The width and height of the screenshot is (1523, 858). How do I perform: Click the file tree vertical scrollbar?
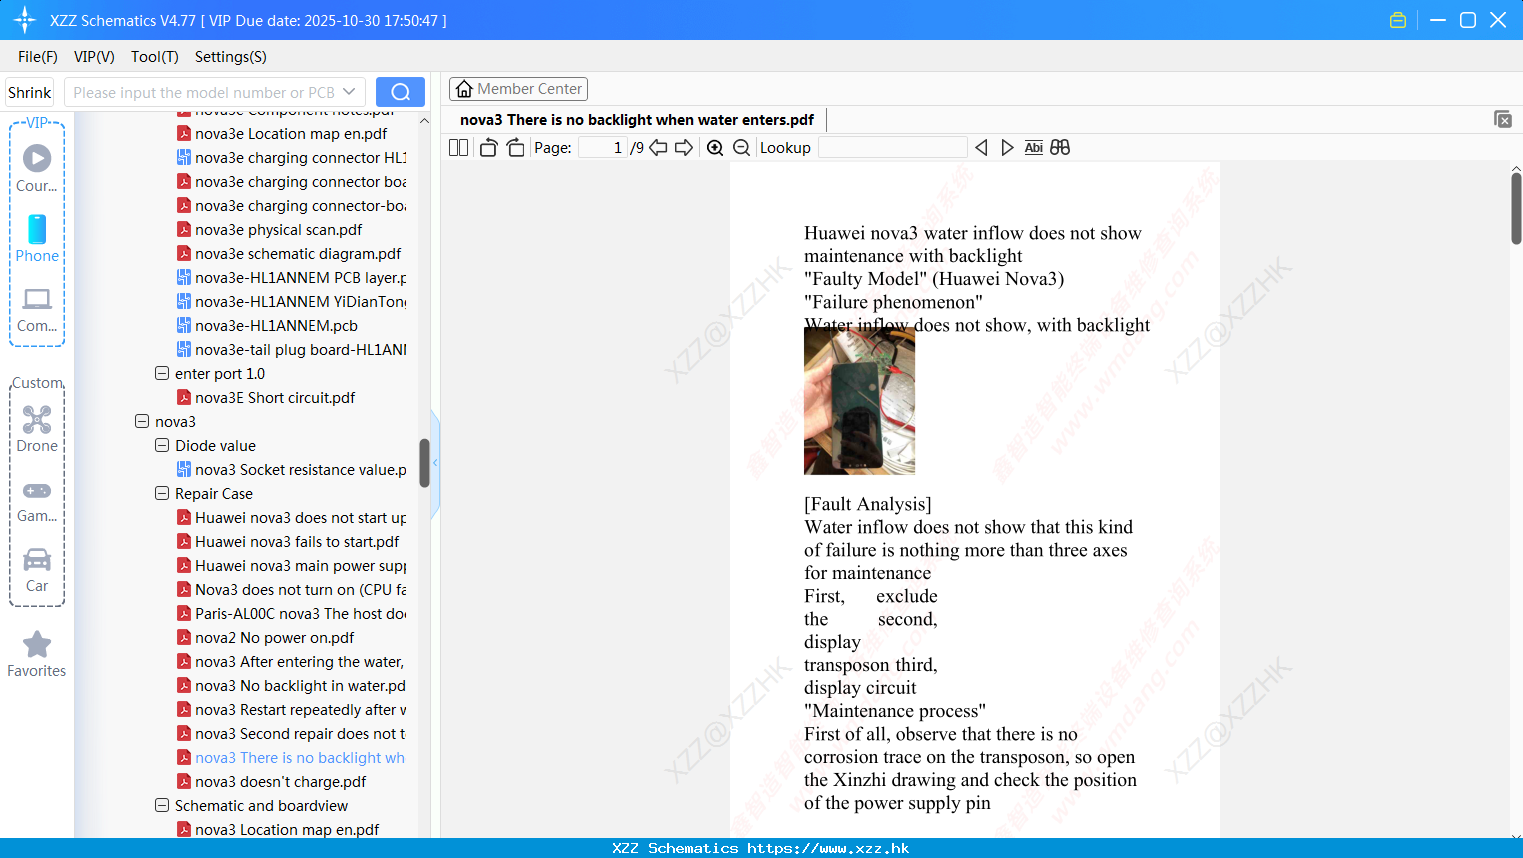tap(424, 463)
